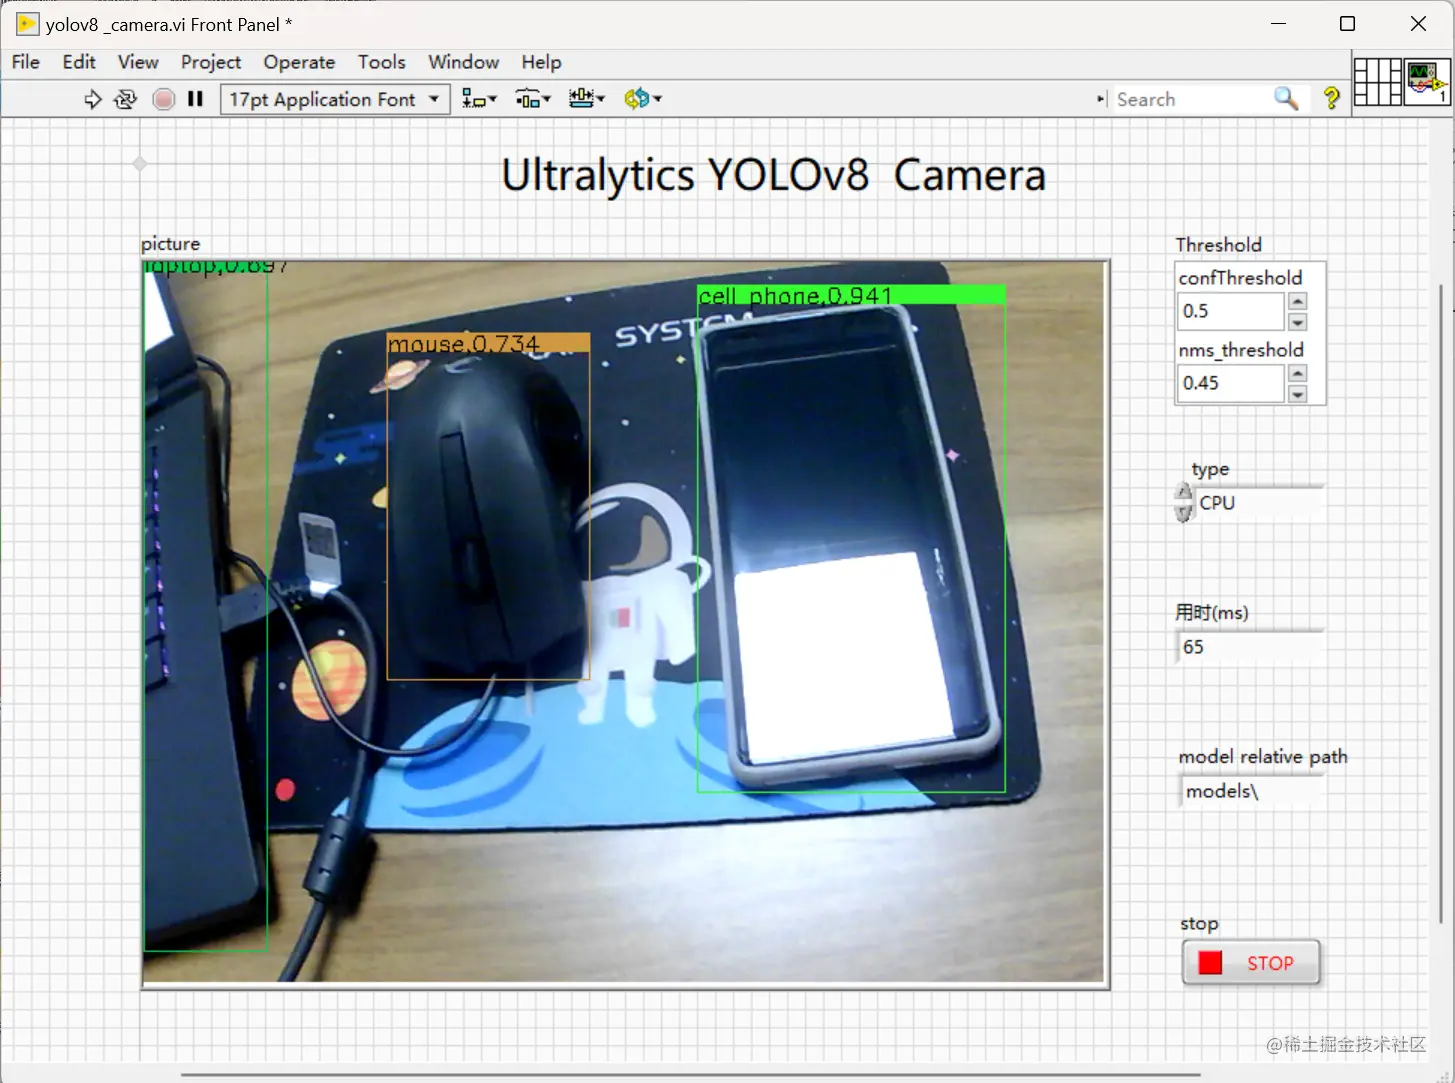
Task: Click the Abort Execution button
Action: 164,99
